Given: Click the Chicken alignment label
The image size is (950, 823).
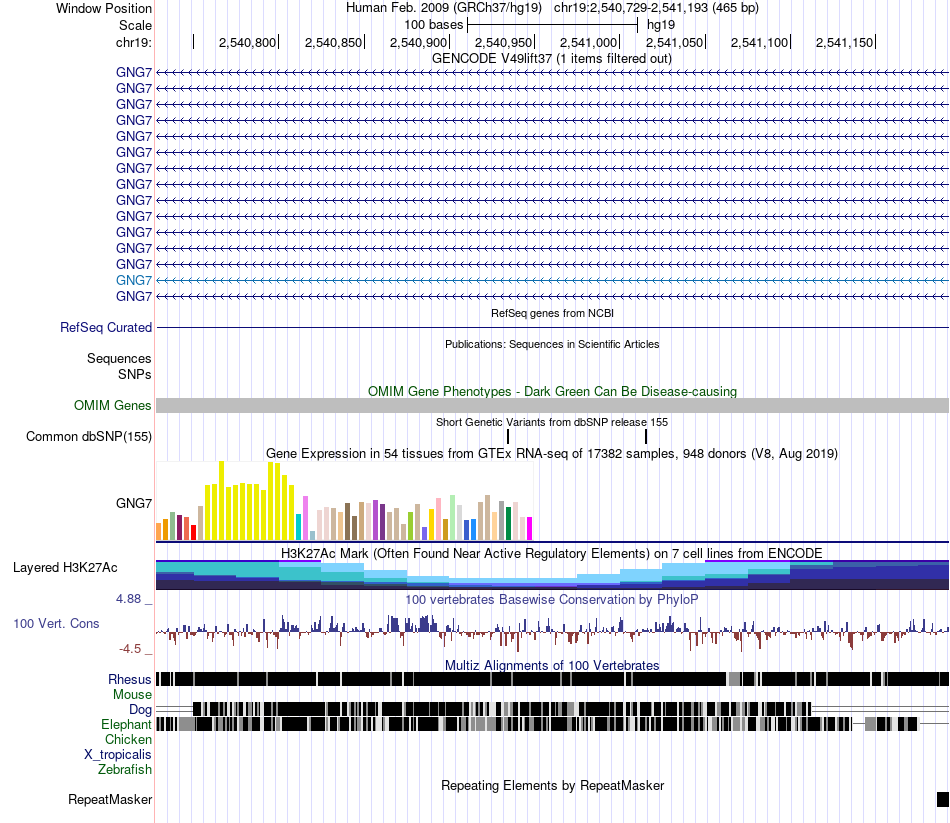Looking at the screenshot, I should coord(128,739).
